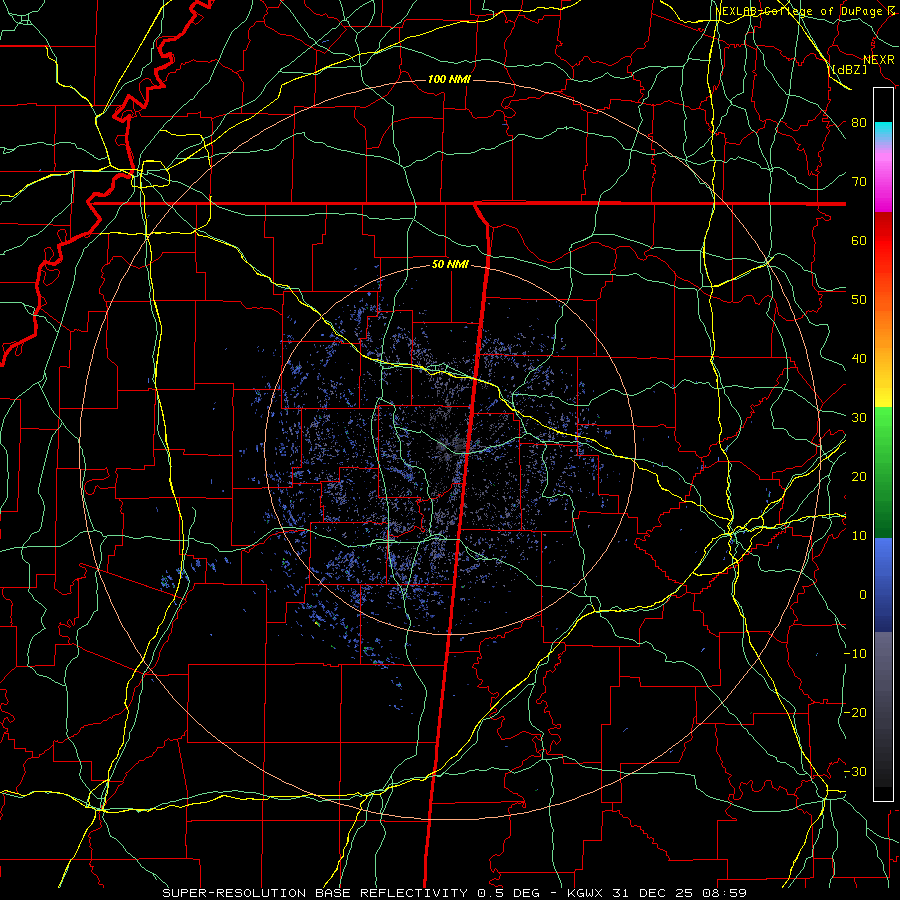This screenshot has height=900, width=900.
Task: Click the 40 value on dBZ scale
Action: click(x=859, y=359)
